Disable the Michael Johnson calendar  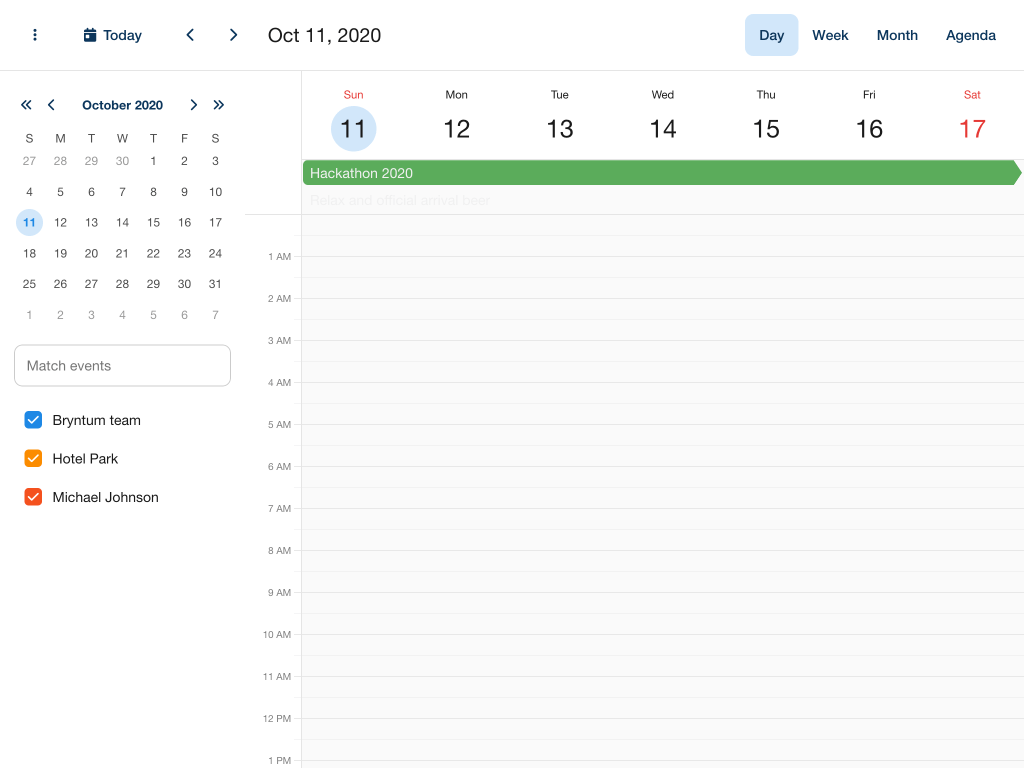tap(33, 497)
